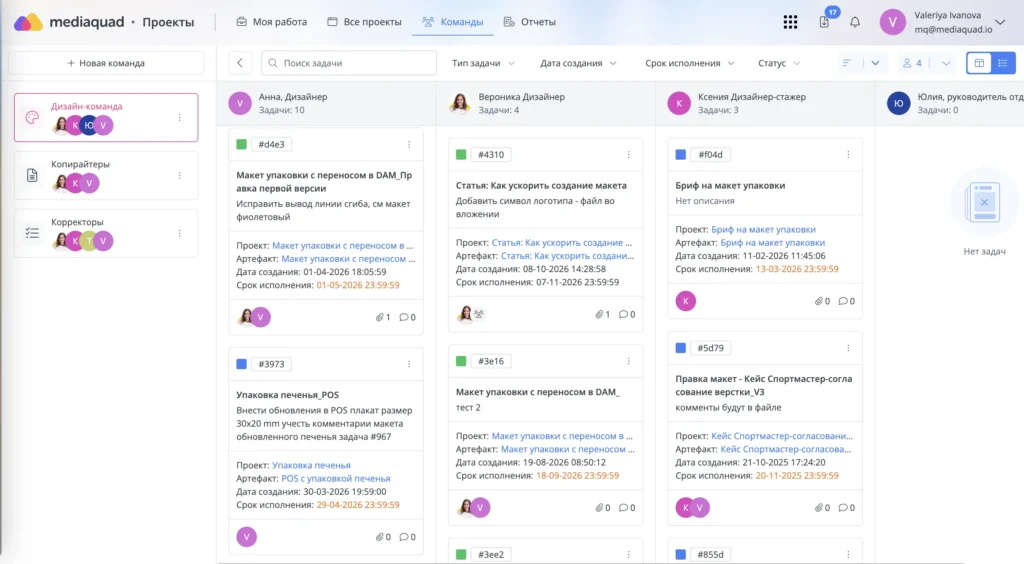Open the three-dot menu on task #3e16
Viewport: 1024px width, 564px height.
(x=629, y=361)
